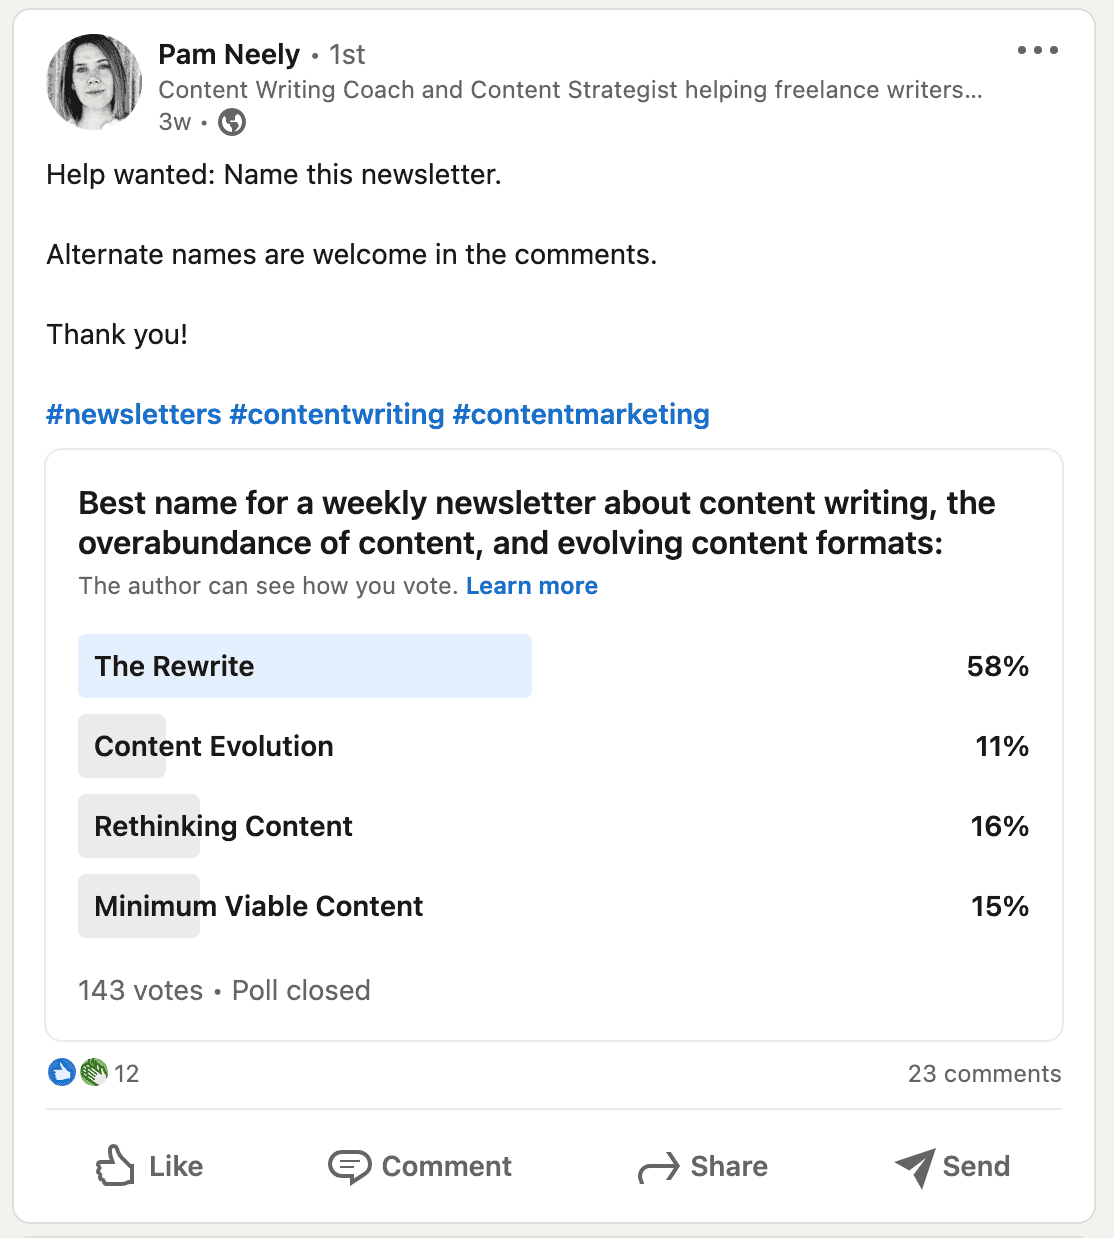This screenshot has width=1114, height=1238.
Task: Open Pam Neely's profile name link
Action: [x=229, y=54]
